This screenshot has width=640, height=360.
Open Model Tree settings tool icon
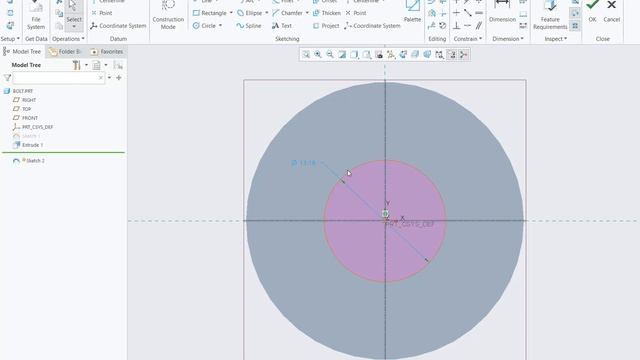[76, 65]
